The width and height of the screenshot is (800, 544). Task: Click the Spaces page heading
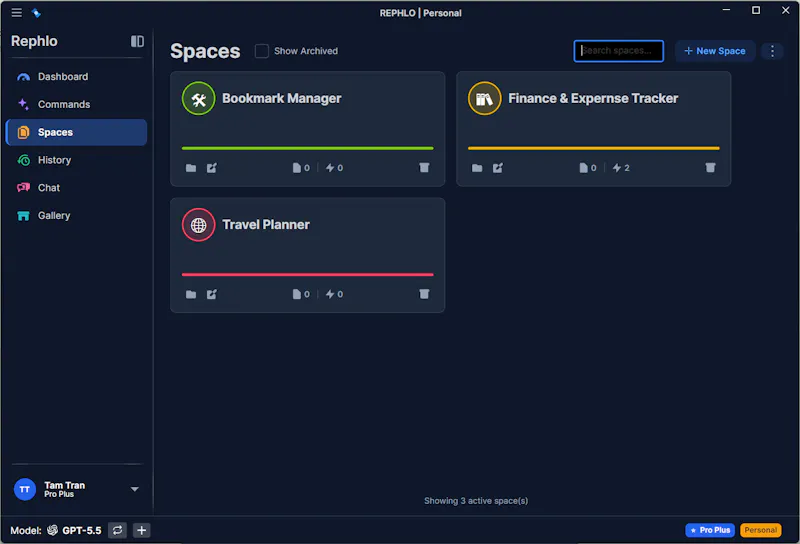[205, 51]
